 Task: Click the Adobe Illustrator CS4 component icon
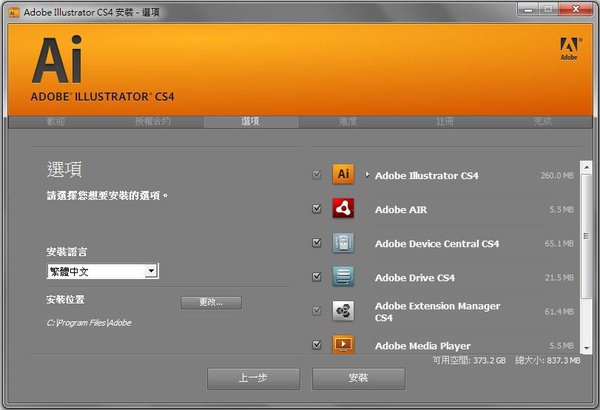pyautogui.click(x=343, y=174)
